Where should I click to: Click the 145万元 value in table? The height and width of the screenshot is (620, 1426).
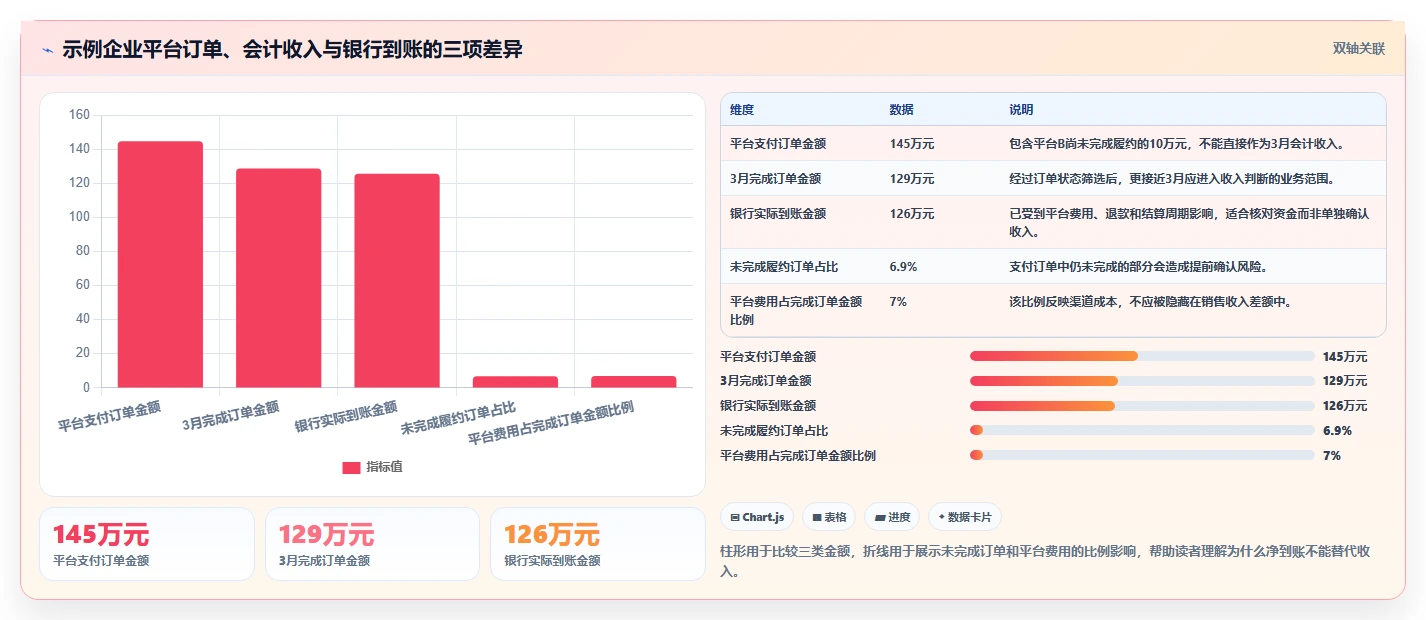pyautogui.click(x=912, y=144)
